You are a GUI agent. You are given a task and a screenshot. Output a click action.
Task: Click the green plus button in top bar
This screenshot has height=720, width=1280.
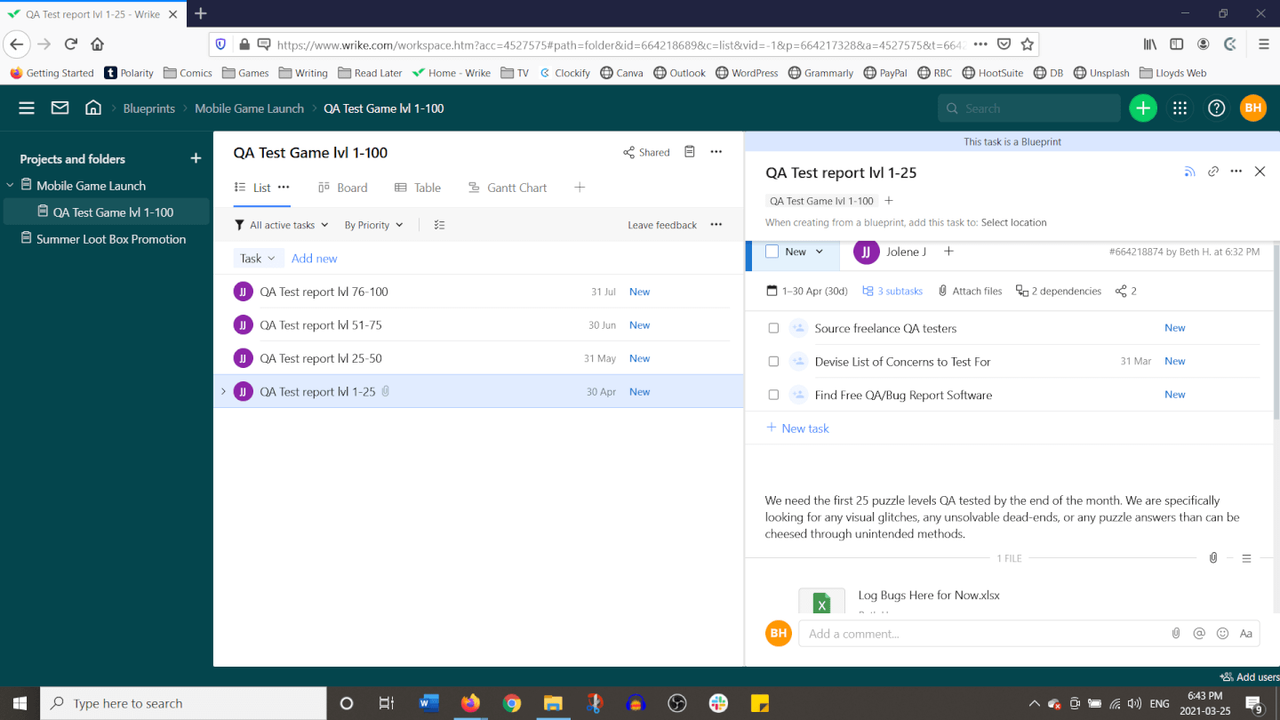[1143, 107]
